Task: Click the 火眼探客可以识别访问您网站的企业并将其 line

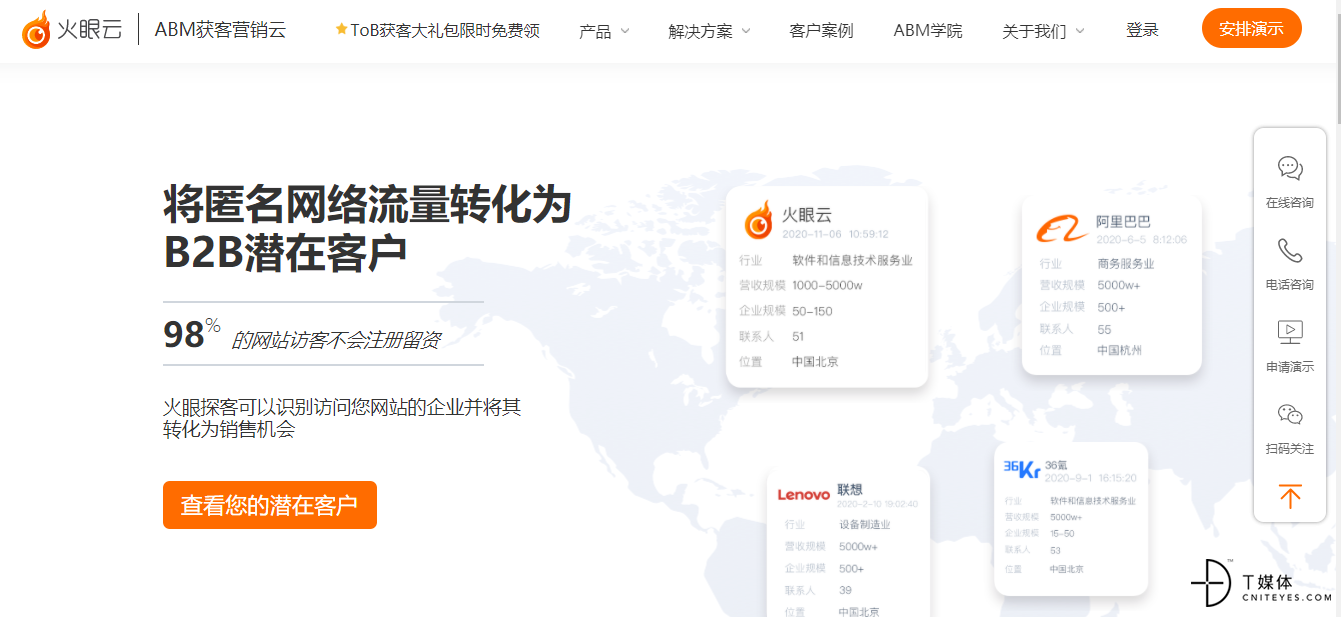Action: point(342,407)
